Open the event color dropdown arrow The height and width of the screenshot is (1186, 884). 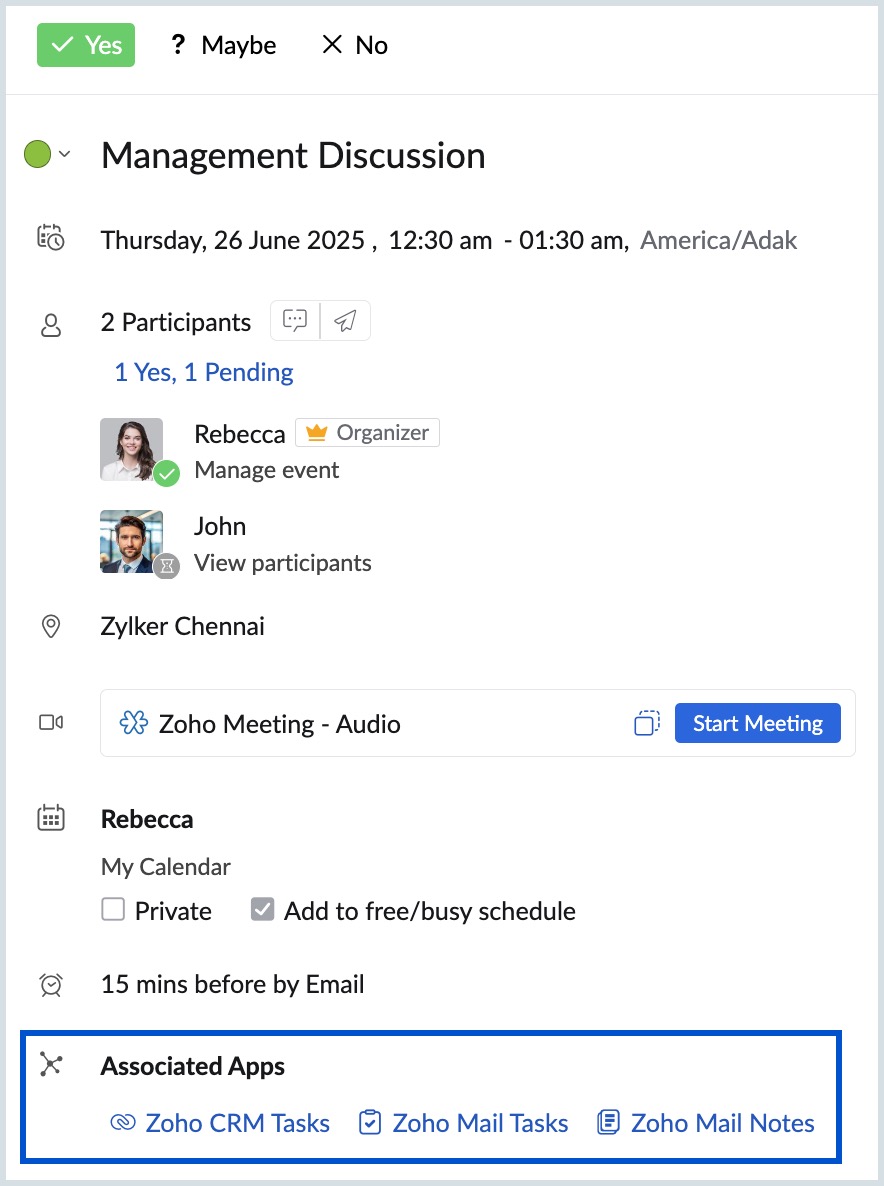pos(65,154)
